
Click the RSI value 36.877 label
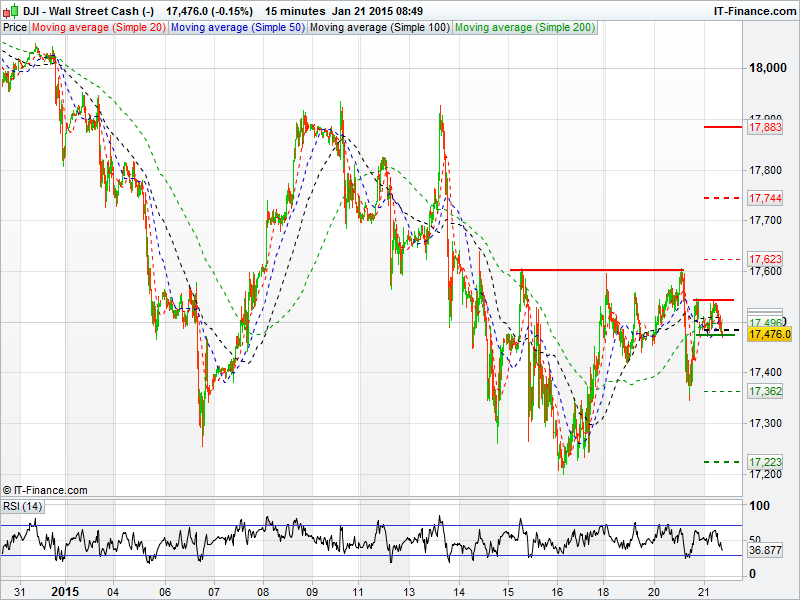764,550
